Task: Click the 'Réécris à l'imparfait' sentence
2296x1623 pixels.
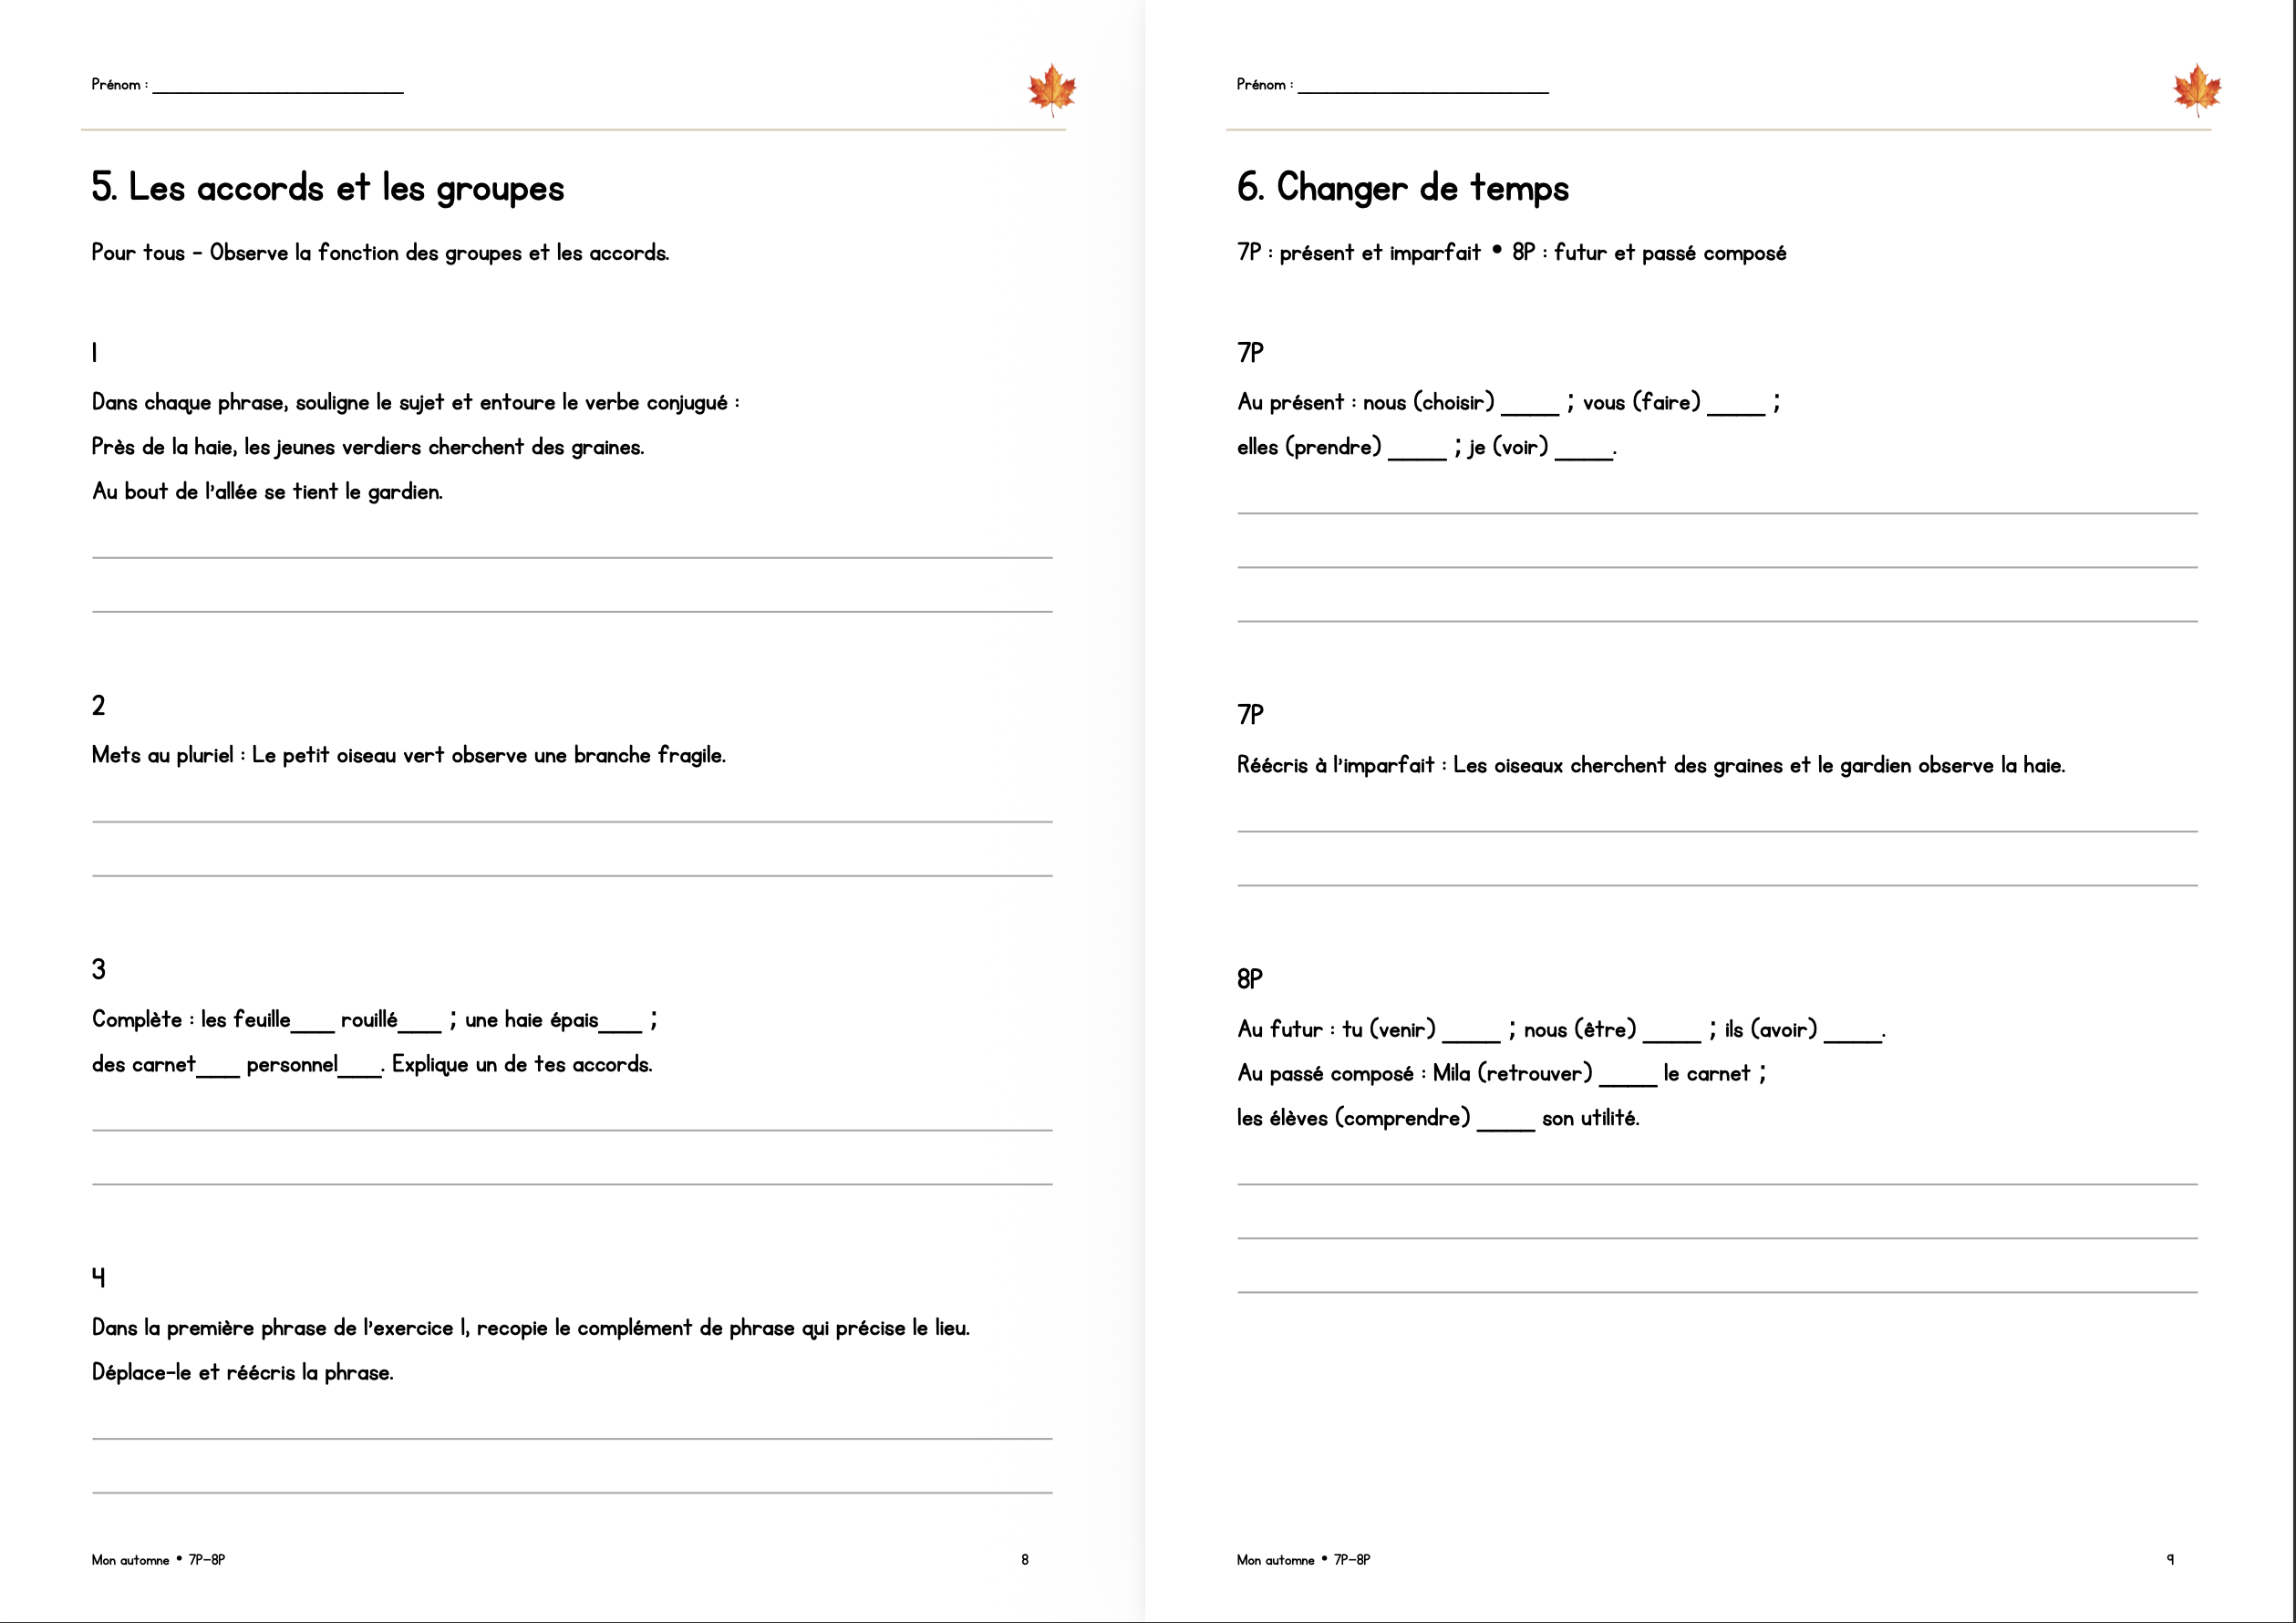Action: tap(1651, 765)
